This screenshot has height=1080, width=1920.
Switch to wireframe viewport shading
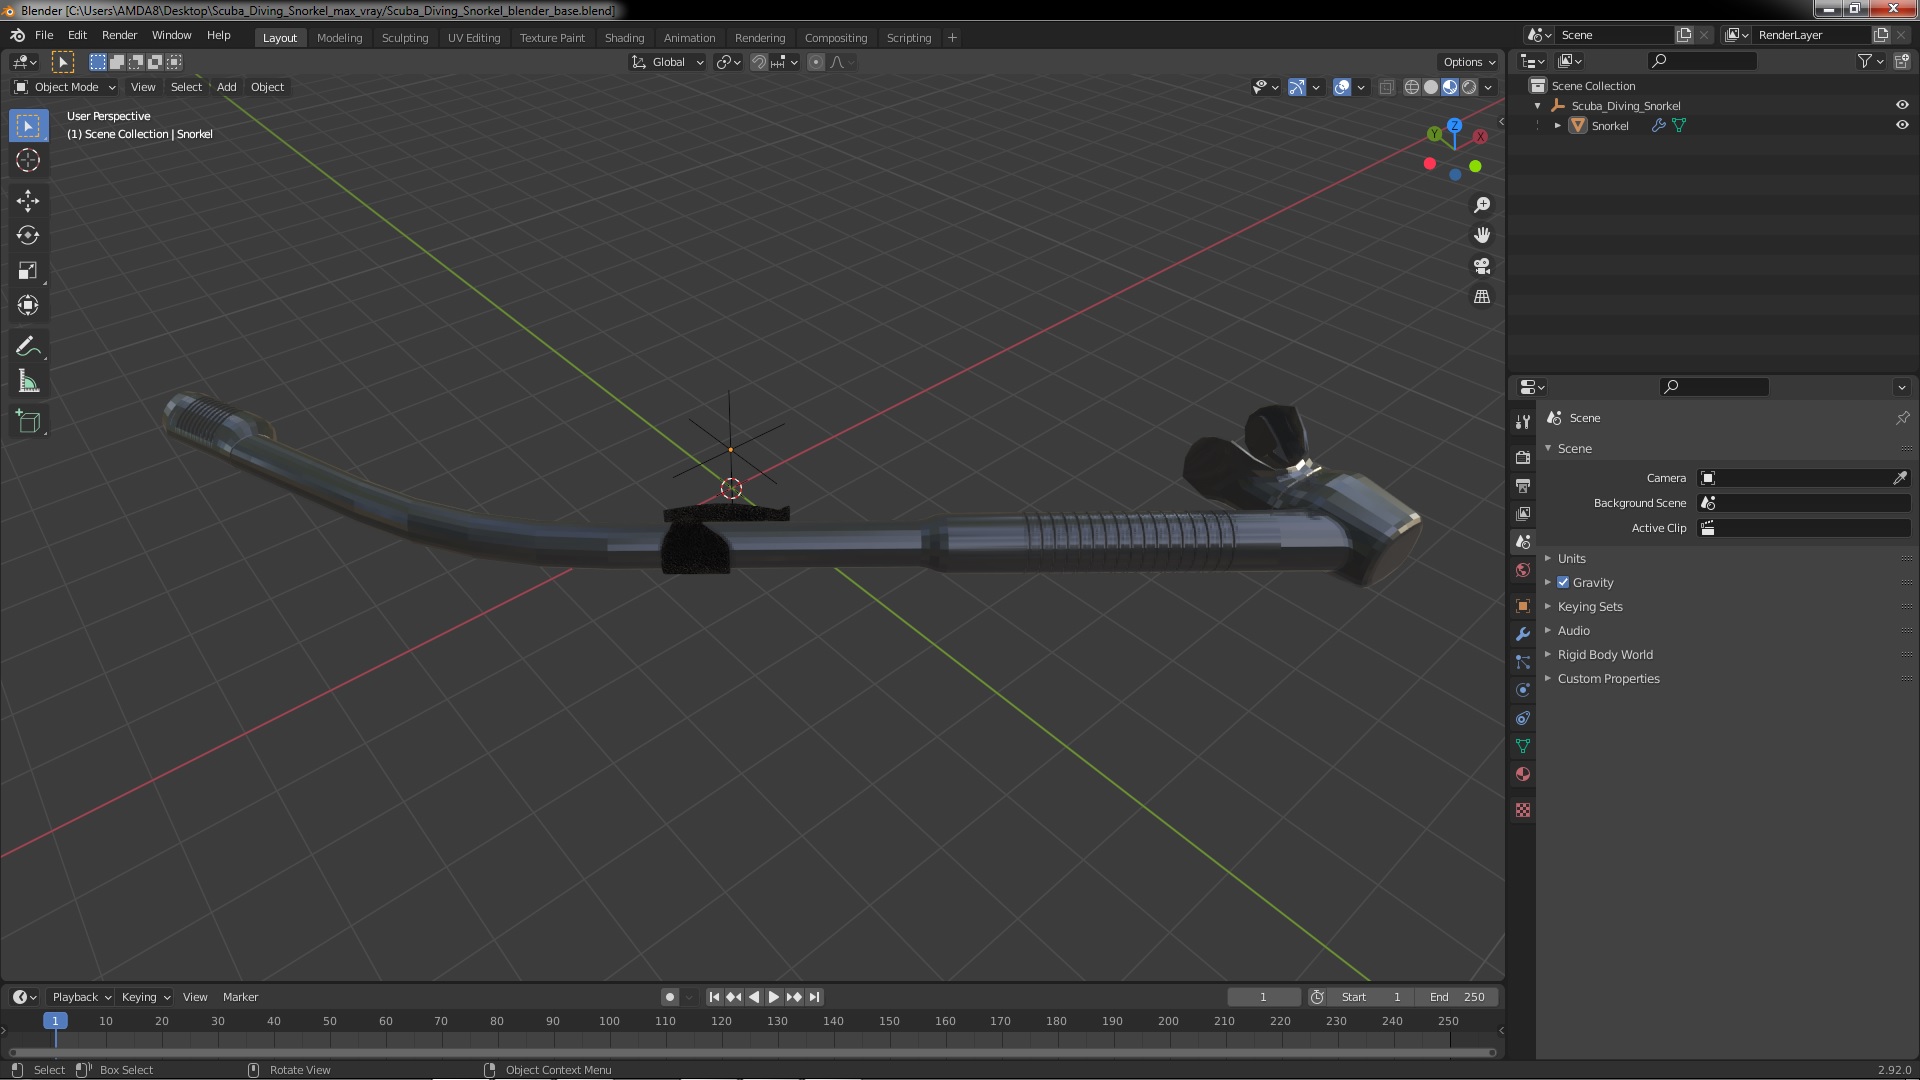(x=1412, y=87)
